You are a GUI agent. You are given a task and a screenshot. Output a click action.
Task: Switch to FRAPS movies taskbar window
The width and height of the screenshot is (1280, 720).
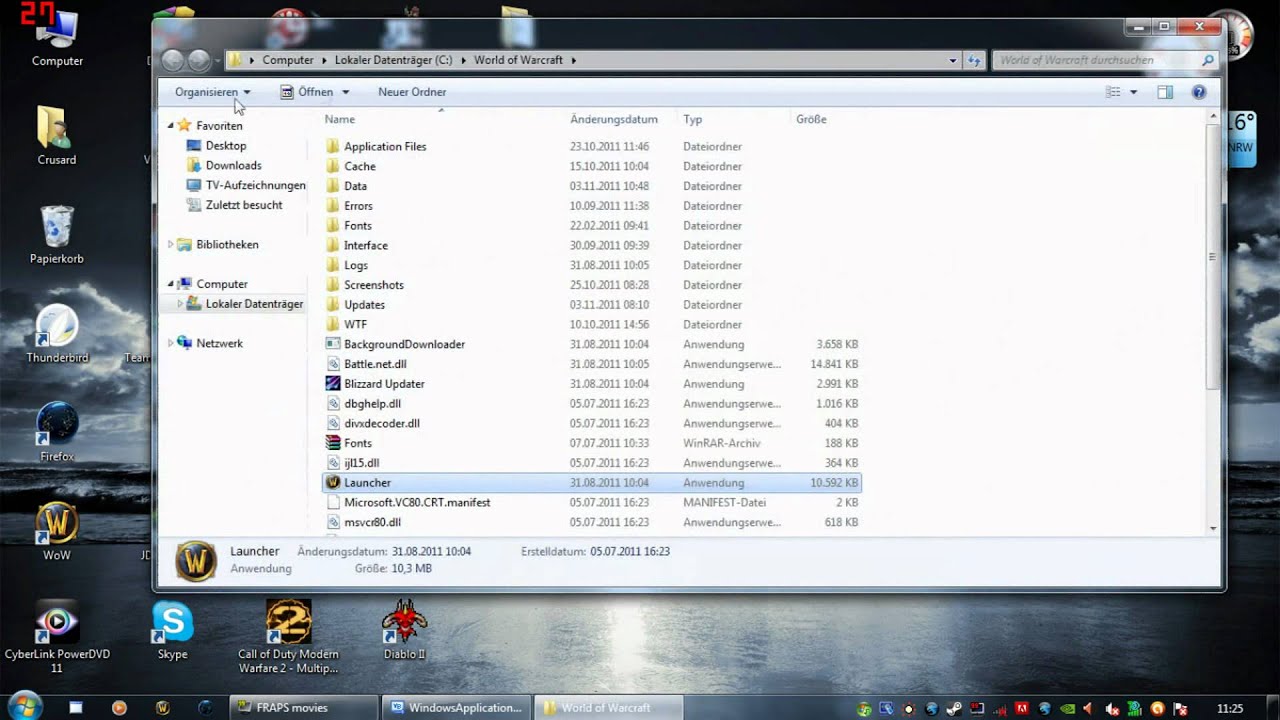(304, 708)
